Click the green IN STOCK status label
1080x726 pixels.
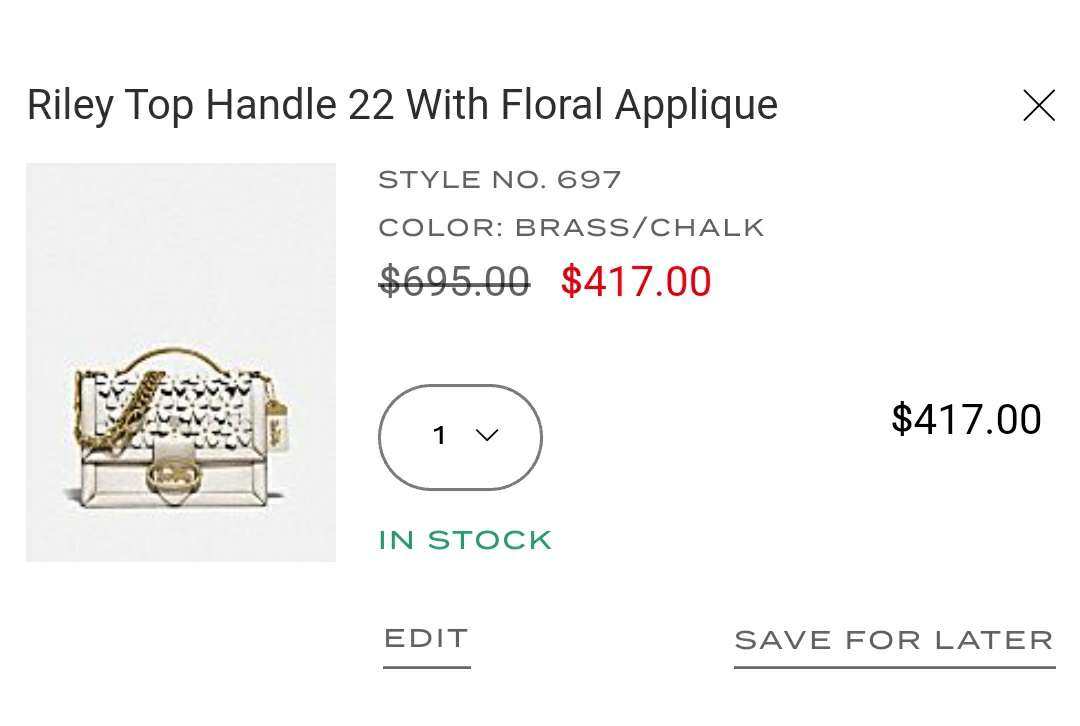pyautogui.click(x=466, y=540)
